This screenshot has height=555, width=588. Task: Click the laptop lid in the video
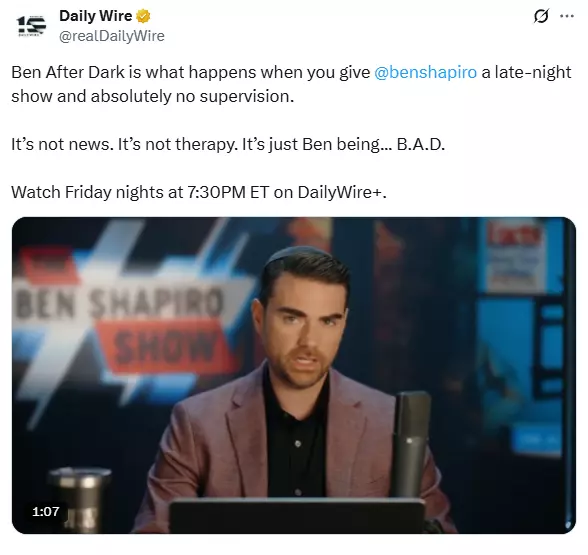click(296, 516)
